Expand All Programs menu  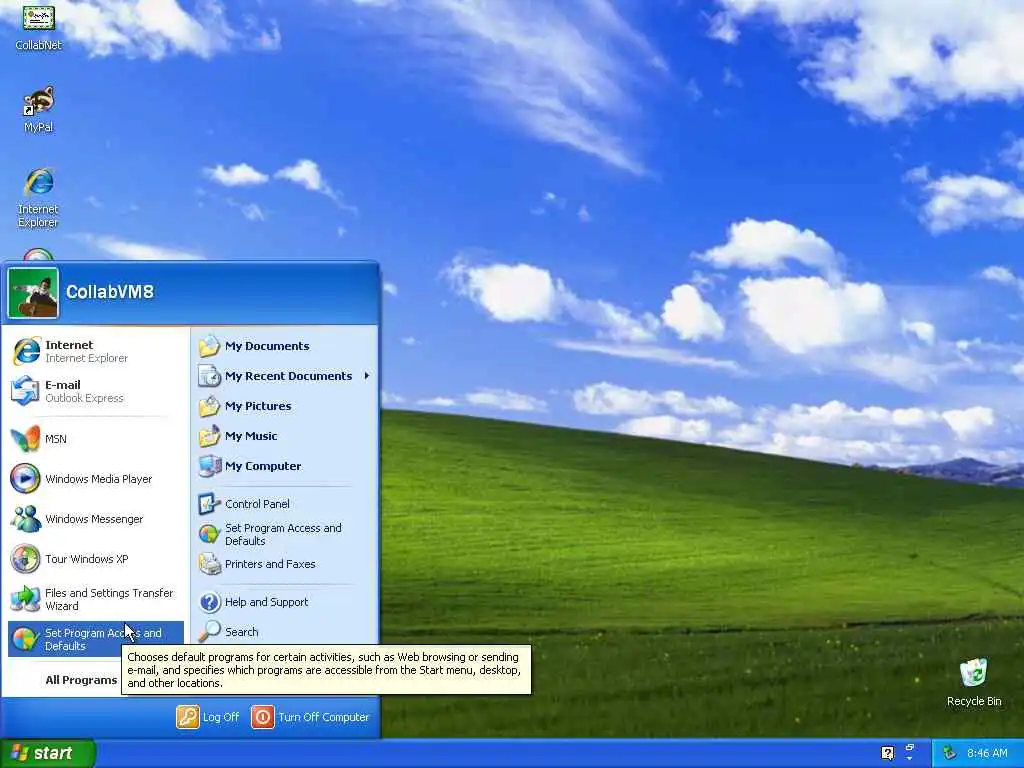point(82,680)
